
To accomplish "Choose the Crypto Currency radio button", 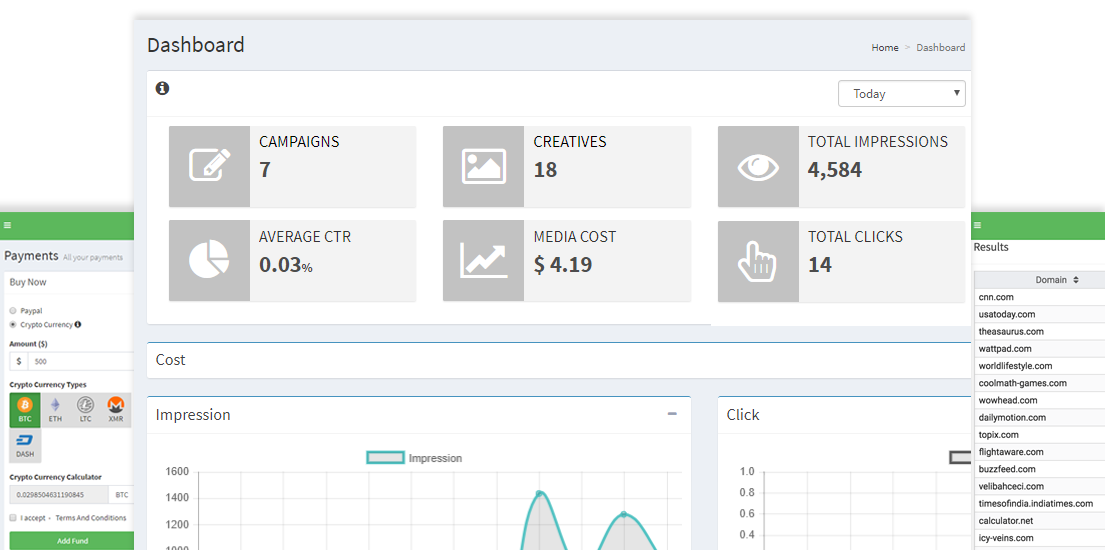I will (13, 324).
